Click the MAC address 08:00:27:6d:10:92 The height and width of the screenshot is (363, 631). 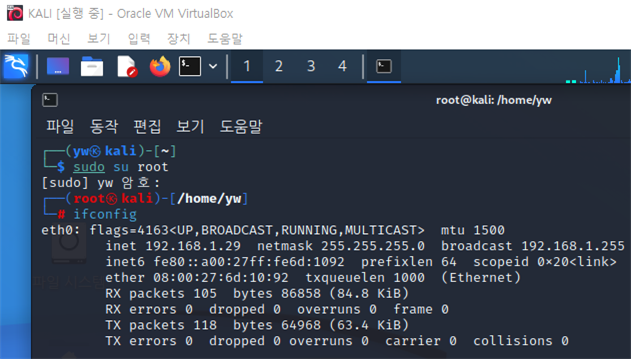(x=221, y=277)
